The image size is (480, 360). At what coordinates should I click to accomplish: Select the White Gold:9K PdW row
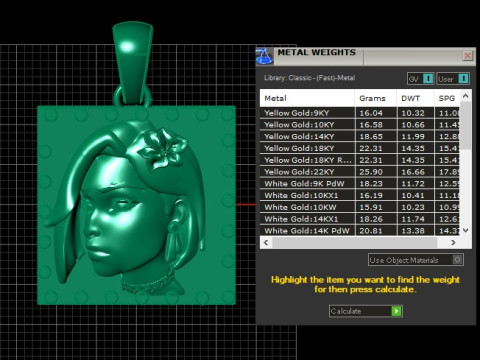tap(360, 184)
